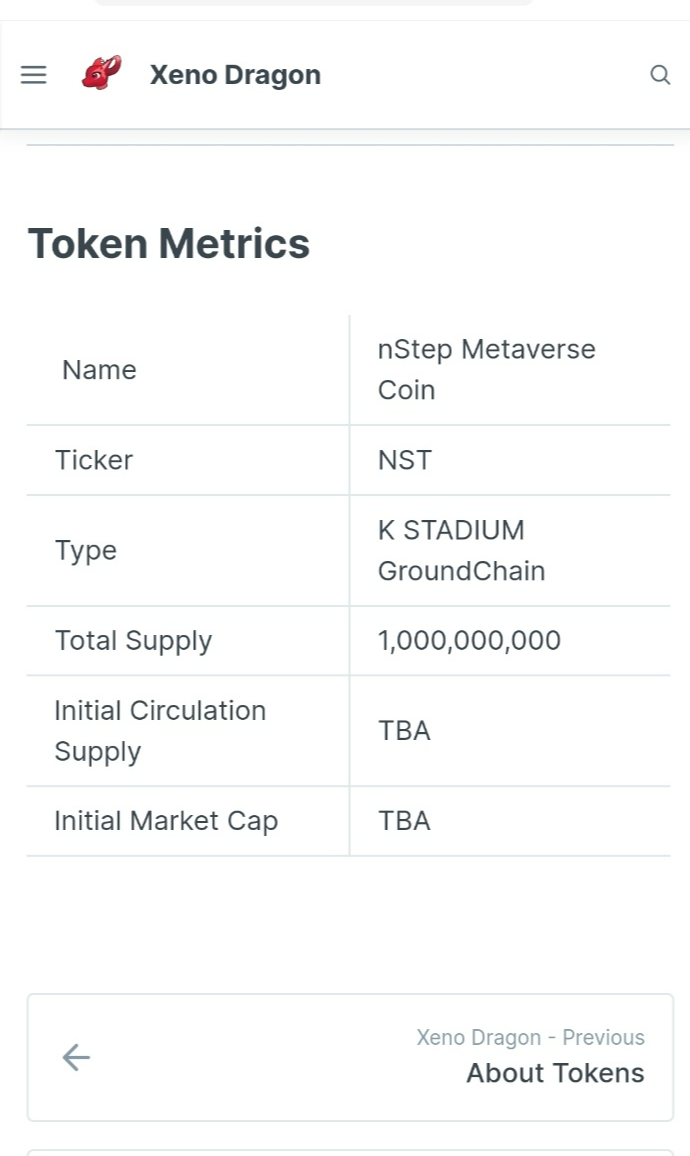Select TBA beside Initial Market Cap

point(404,821)
